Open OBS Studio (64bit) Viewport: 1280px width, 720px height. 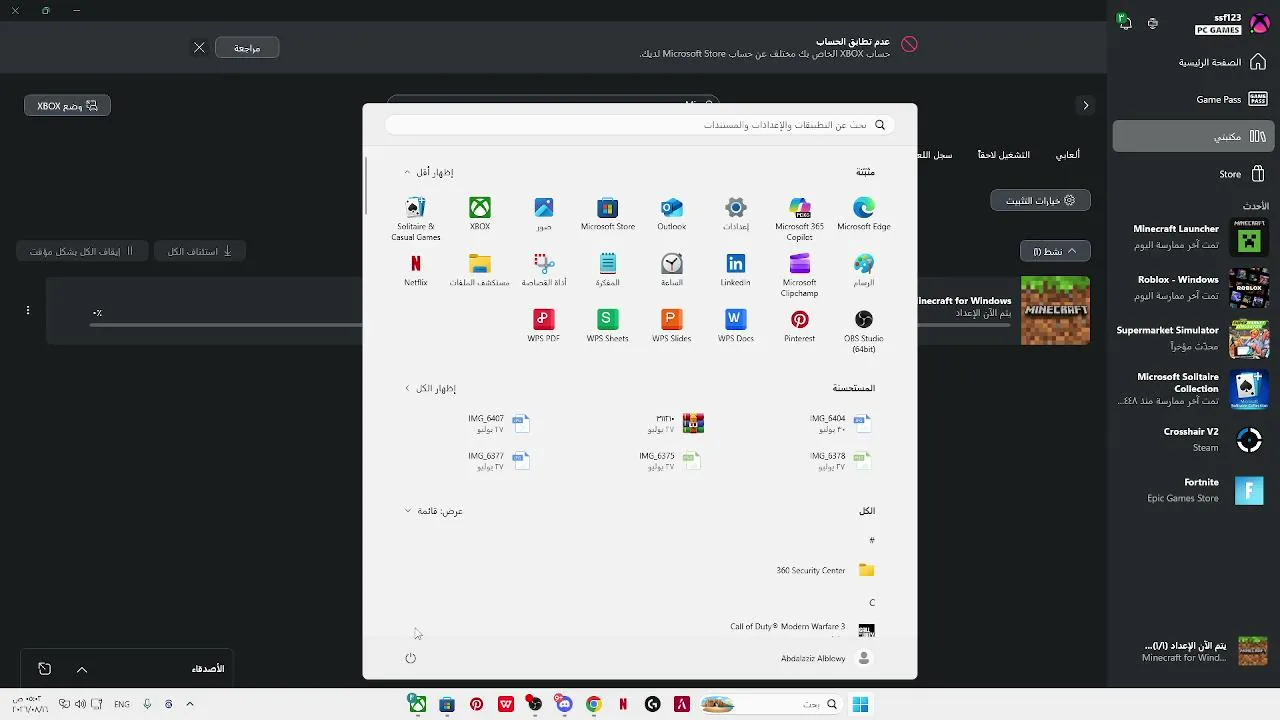click(x=863, y=331)
